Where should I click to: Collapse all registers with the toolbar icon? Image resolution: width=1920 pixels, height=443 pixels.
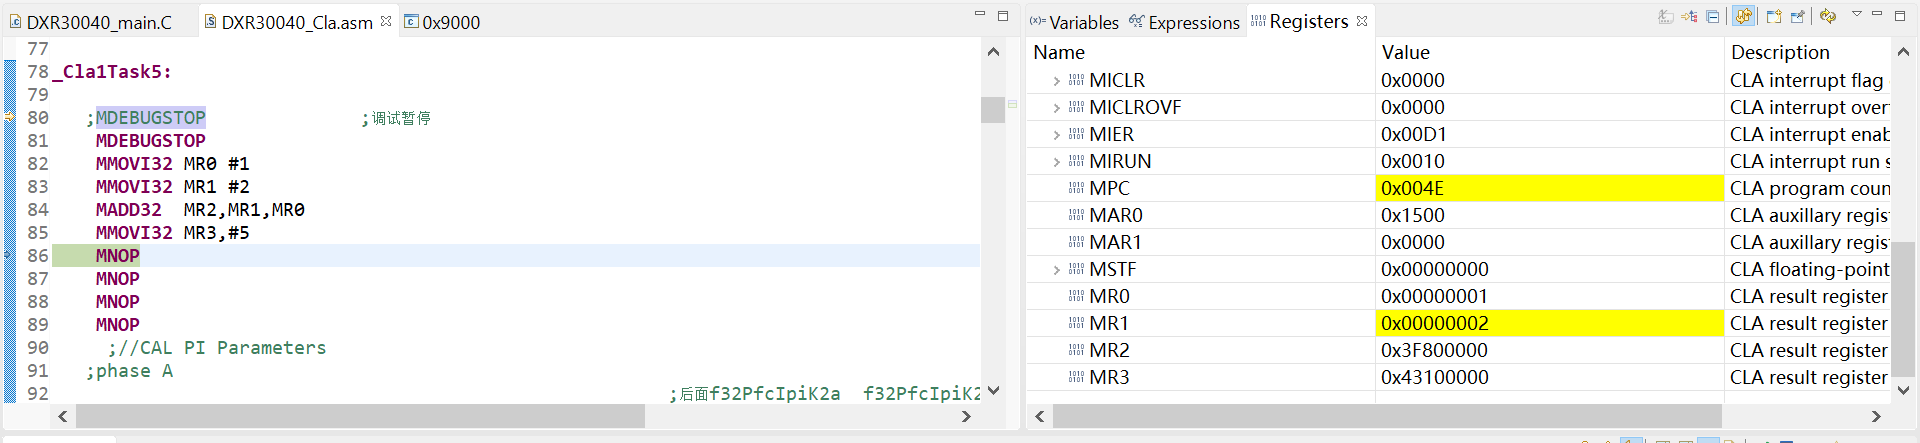pyautogui.click(x=1713, y=16)
